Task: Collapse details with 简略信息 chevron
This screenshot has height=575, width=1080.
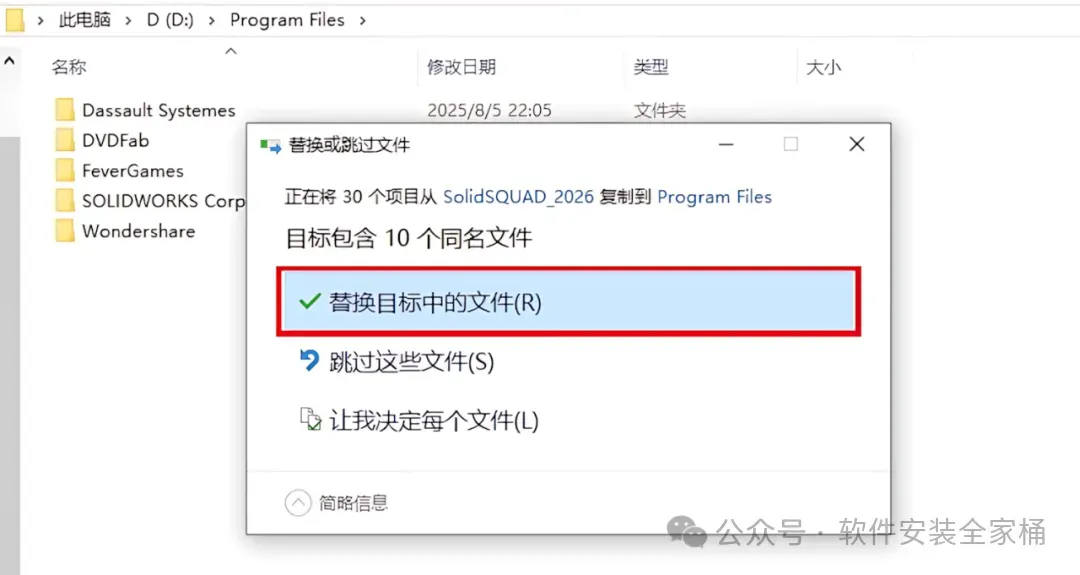Action: [298, 503]
